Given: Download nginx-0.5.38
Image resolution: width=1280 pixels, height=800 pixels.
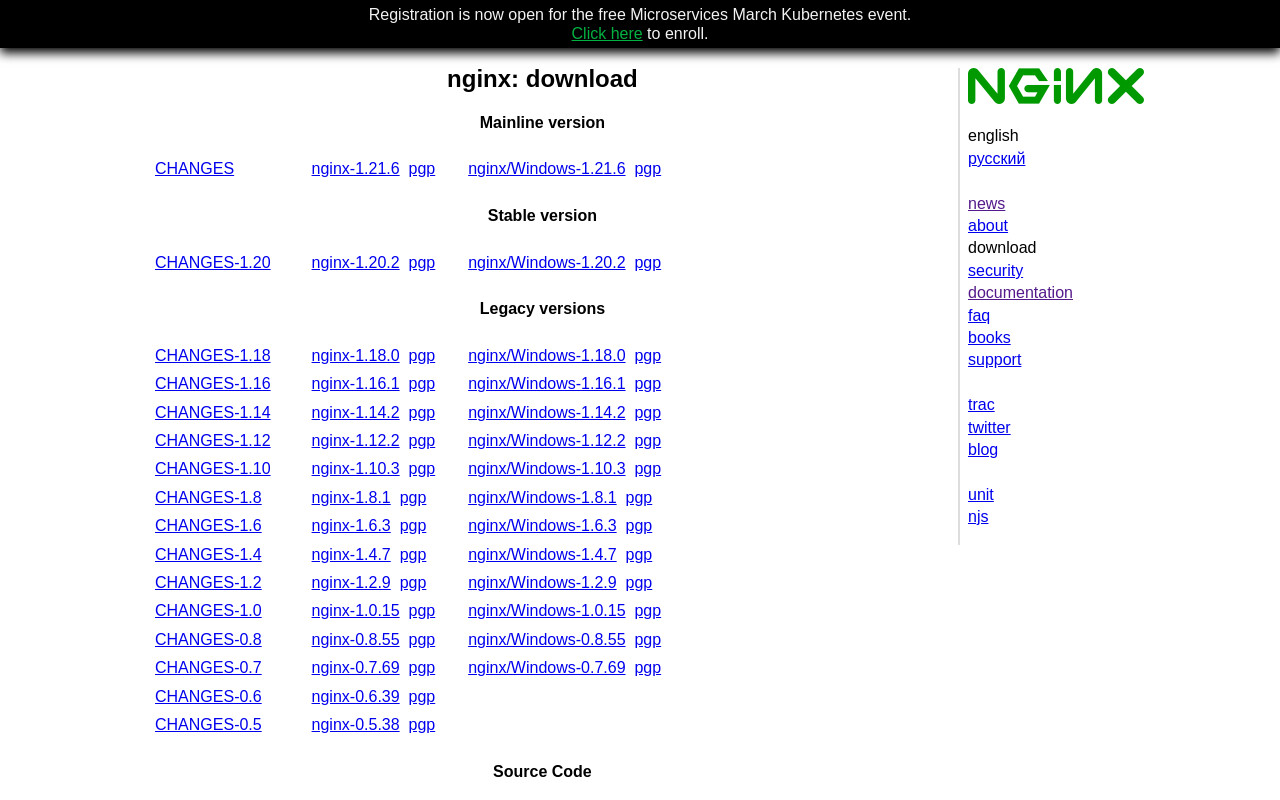Looking at the screenshot, I should point(355,725).
